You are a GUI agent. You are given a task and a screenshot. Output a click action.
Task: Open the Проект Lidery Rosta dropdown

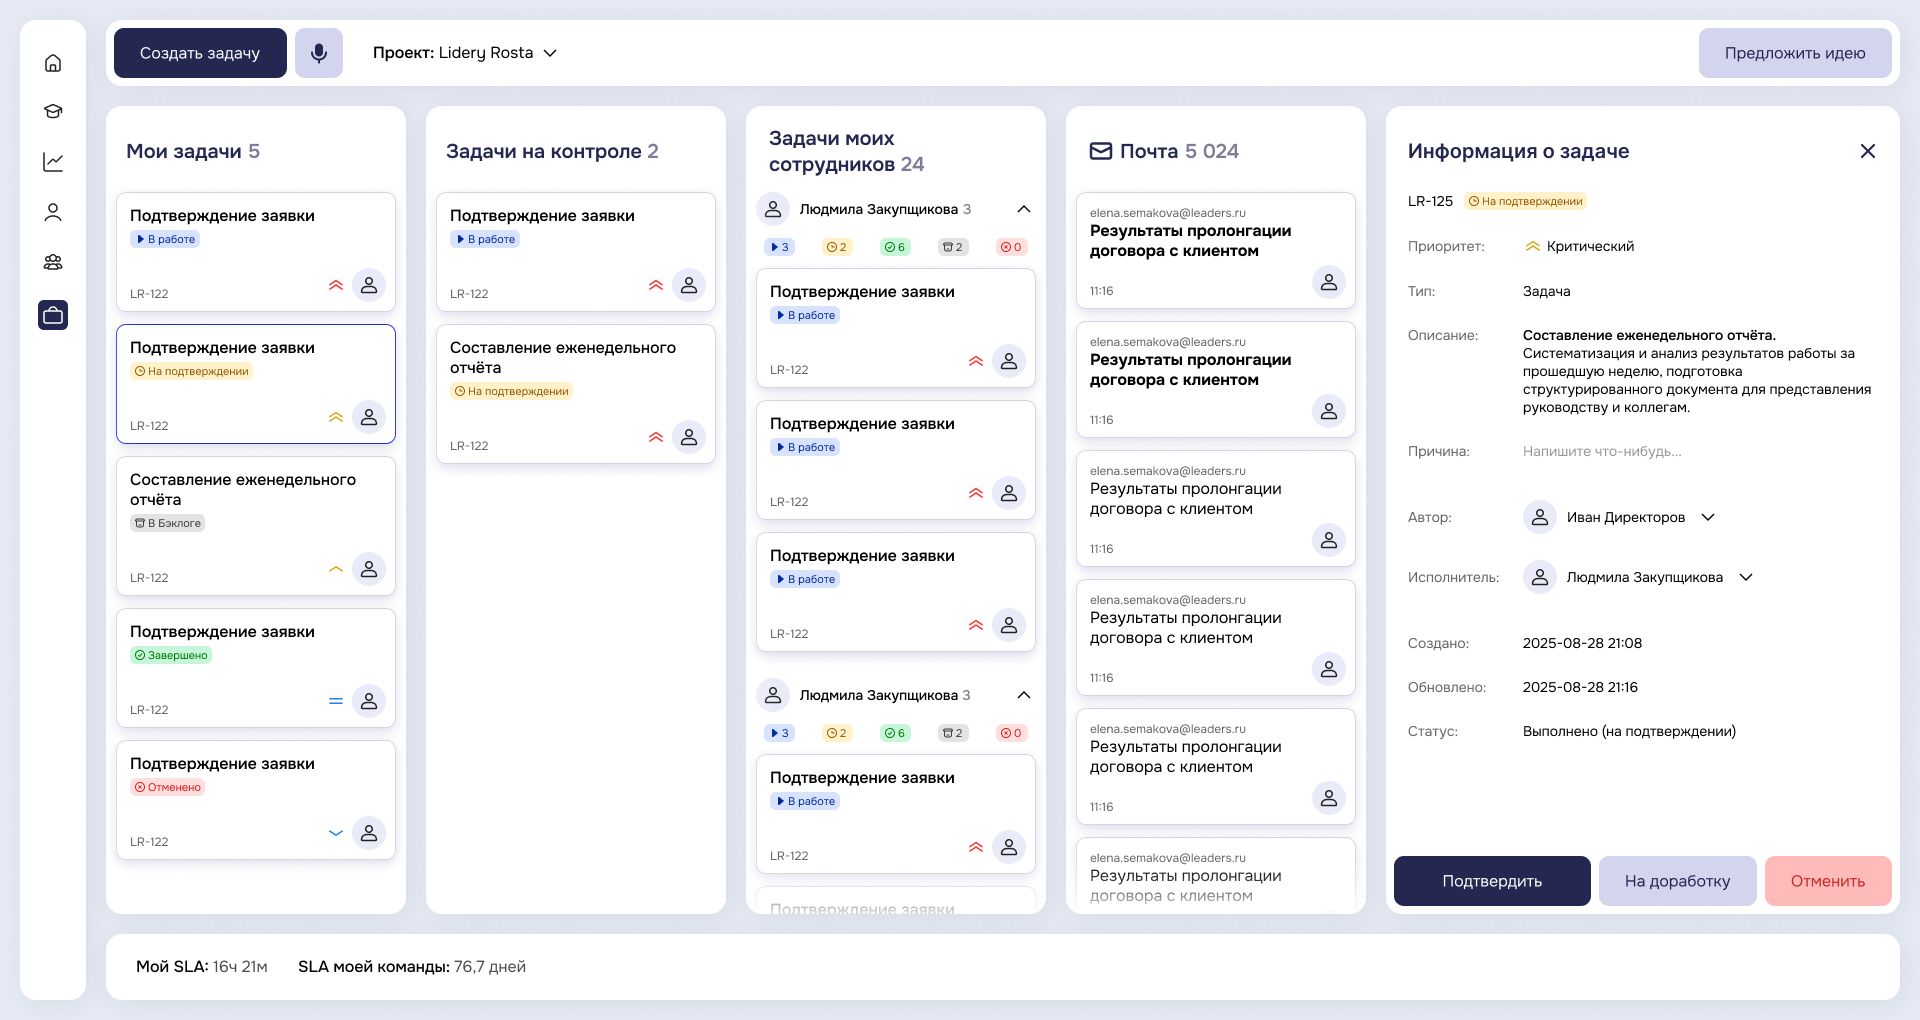[465, 53]
